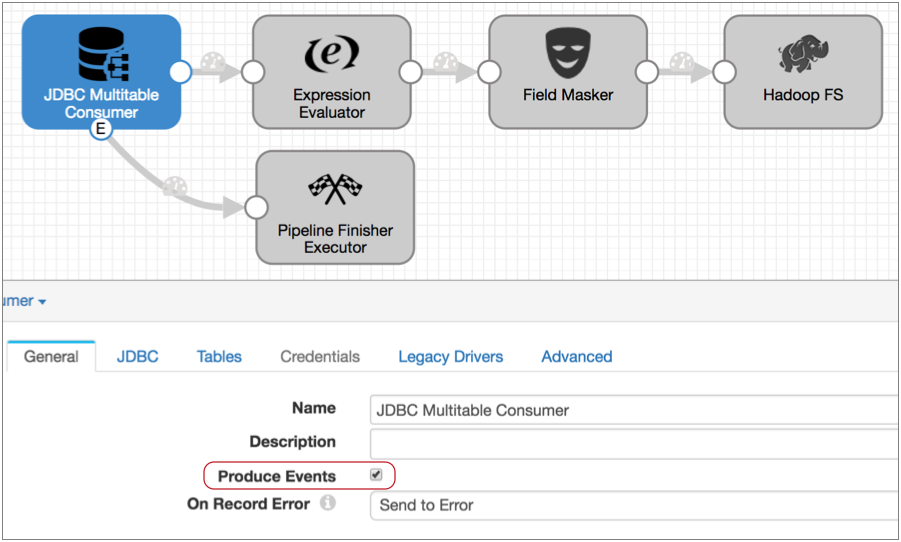Click the On Record Error info icon
This screenshot has width=901, height=542.
327,504
